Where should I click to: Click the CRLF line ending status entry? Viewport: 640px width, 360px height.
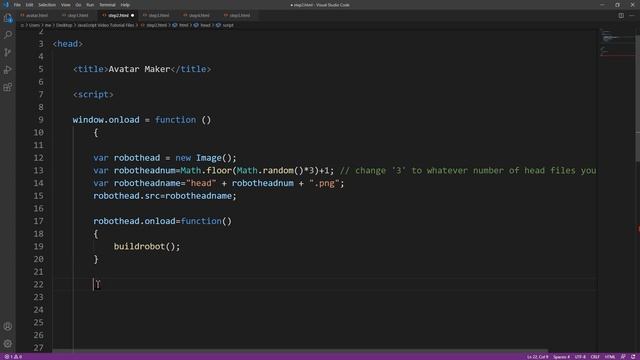click(595, 357)
